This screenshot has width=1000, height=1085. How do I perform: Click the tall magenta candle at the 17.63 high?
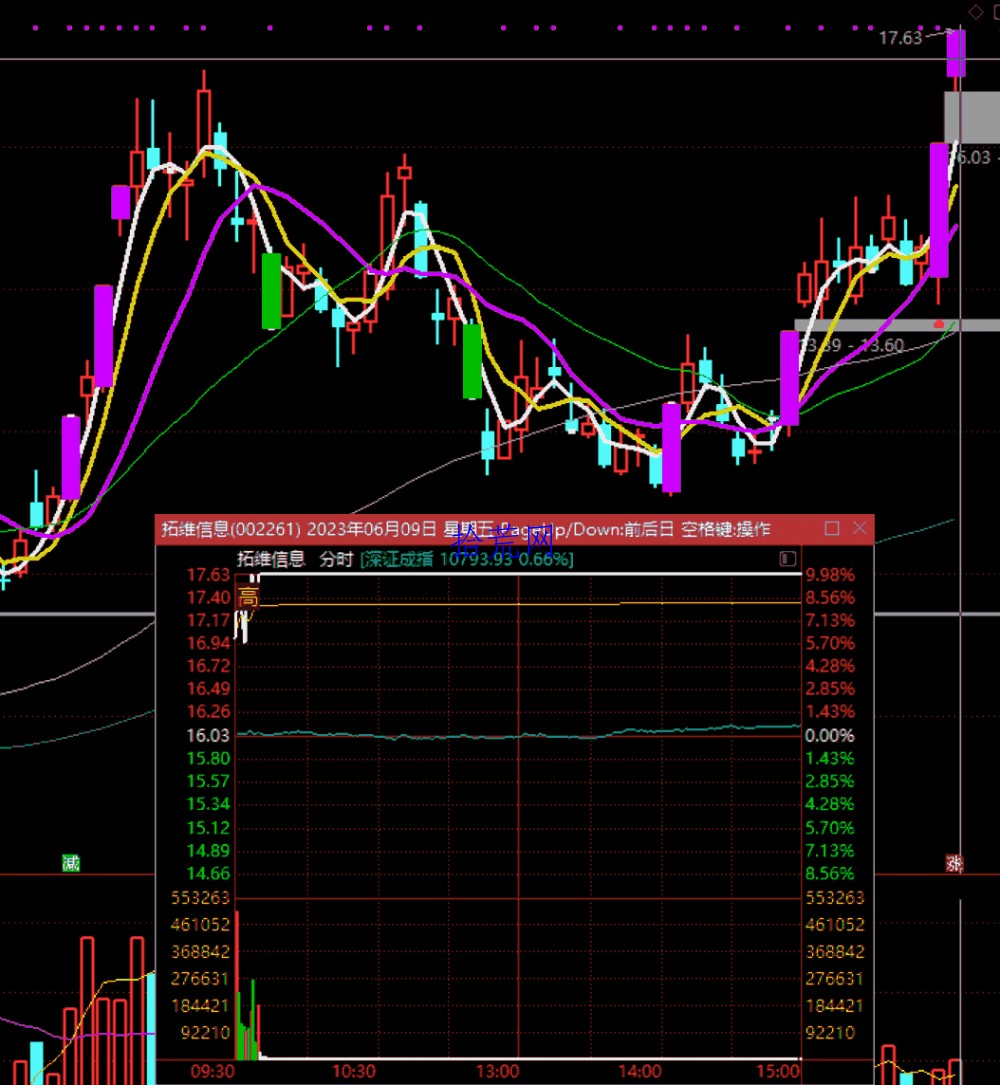pyautogui.click(x=956, y=53)
